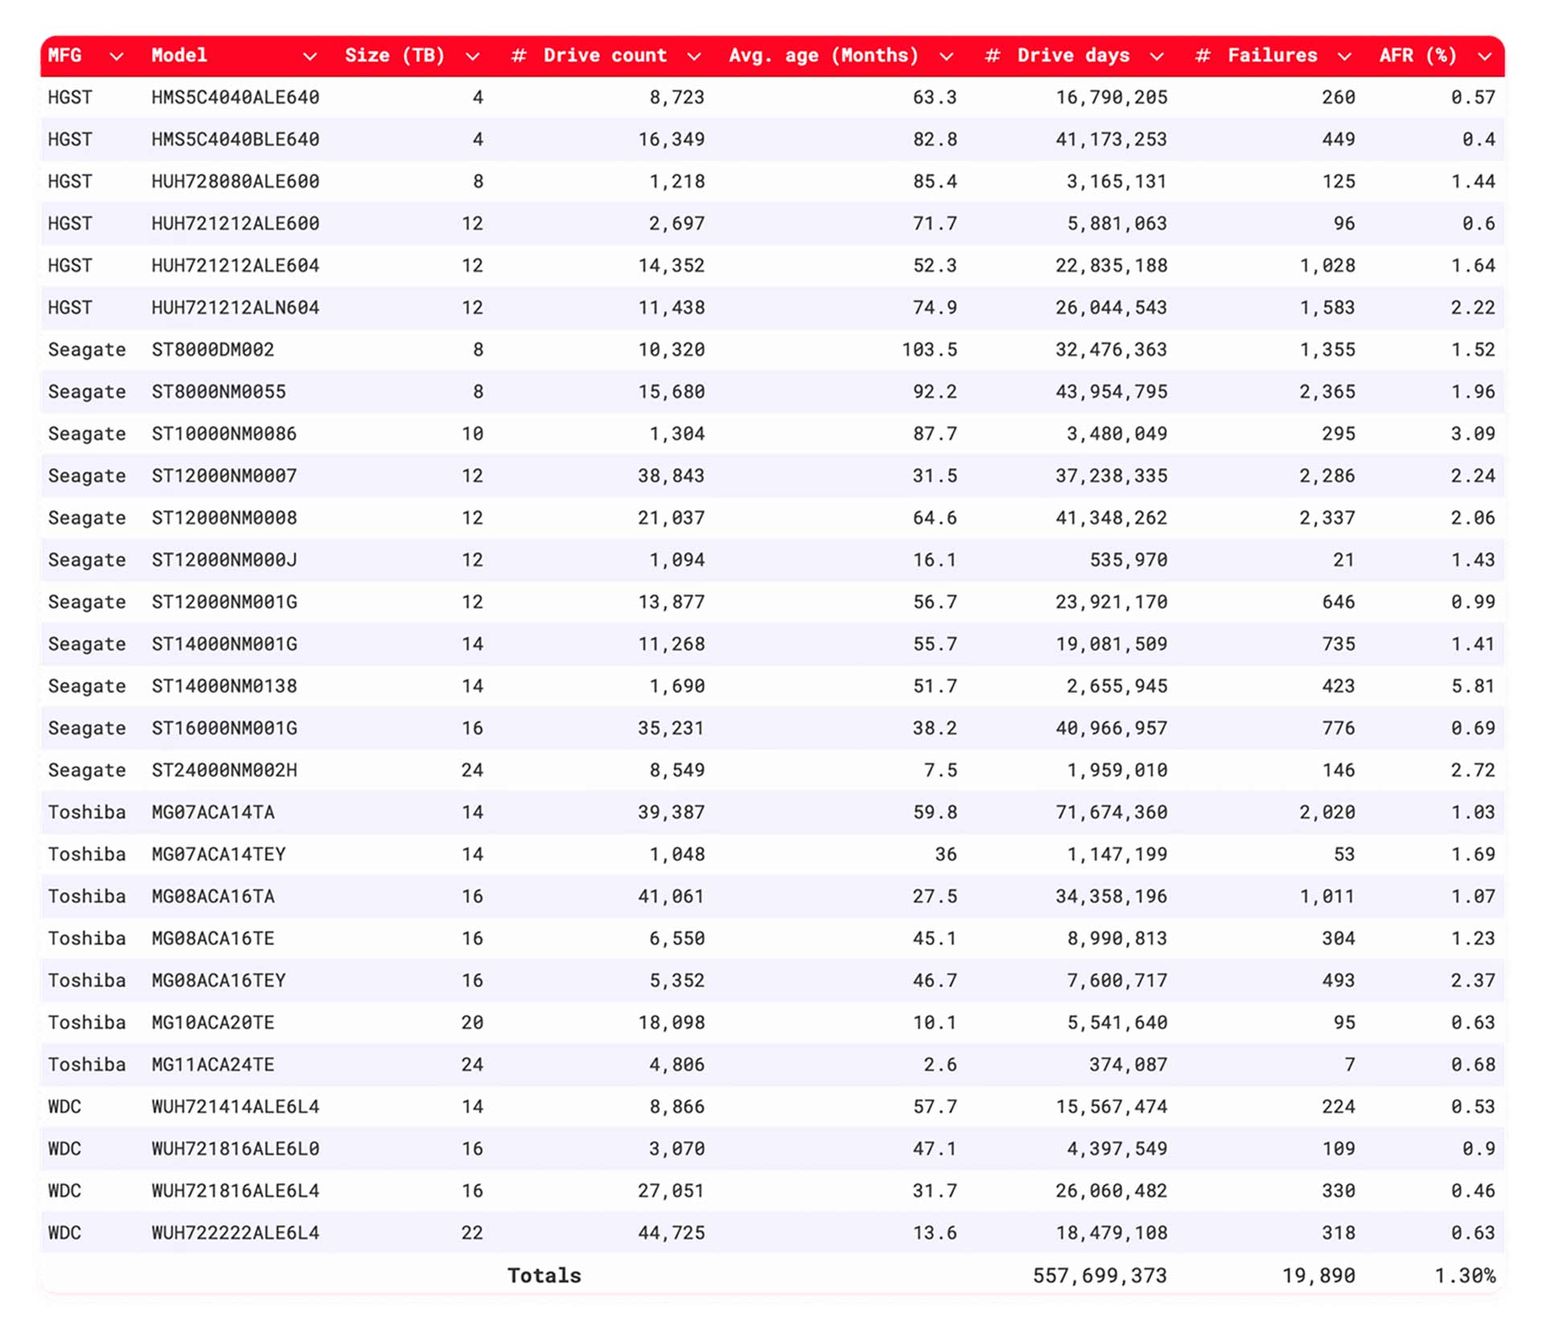Image resolution: width=1544 pixels, height=1328 pixels.
Task: Open the AFR (%) column chevron
Action: pos(1485,57)
